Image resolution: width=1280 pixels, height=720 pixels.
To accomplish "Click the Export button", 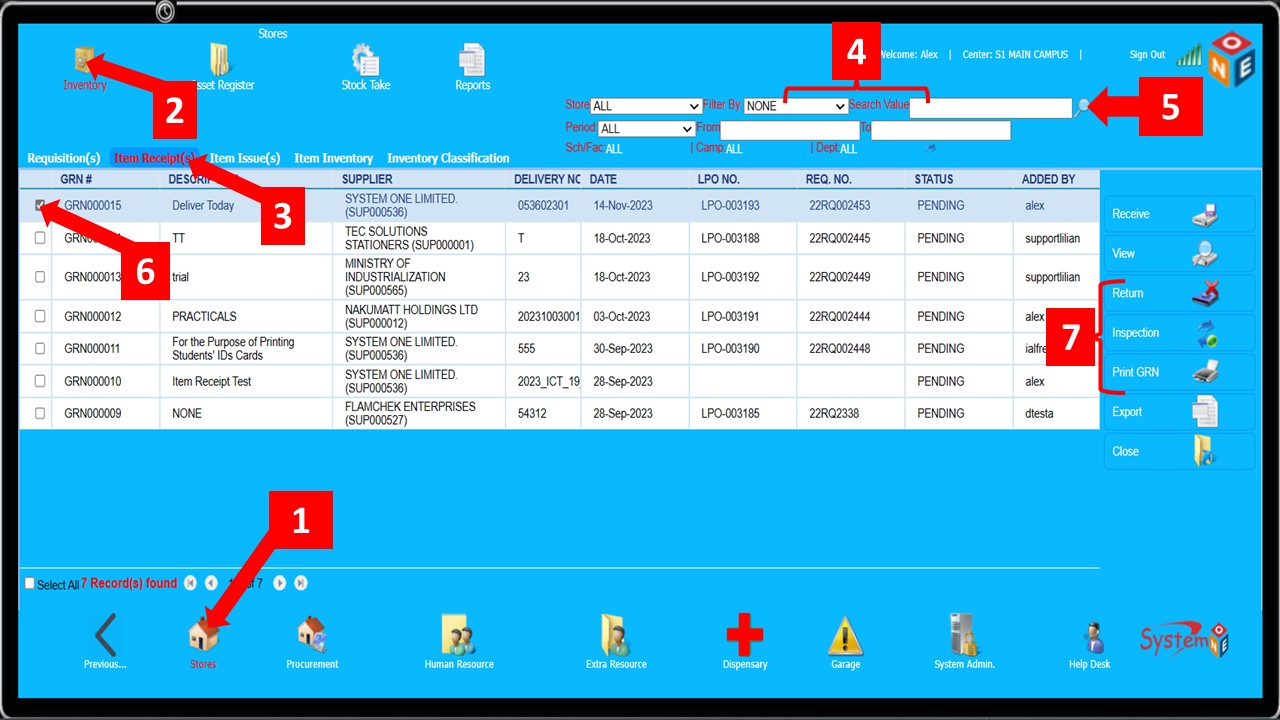I will pyautogui.click(x=1178, y=412).
